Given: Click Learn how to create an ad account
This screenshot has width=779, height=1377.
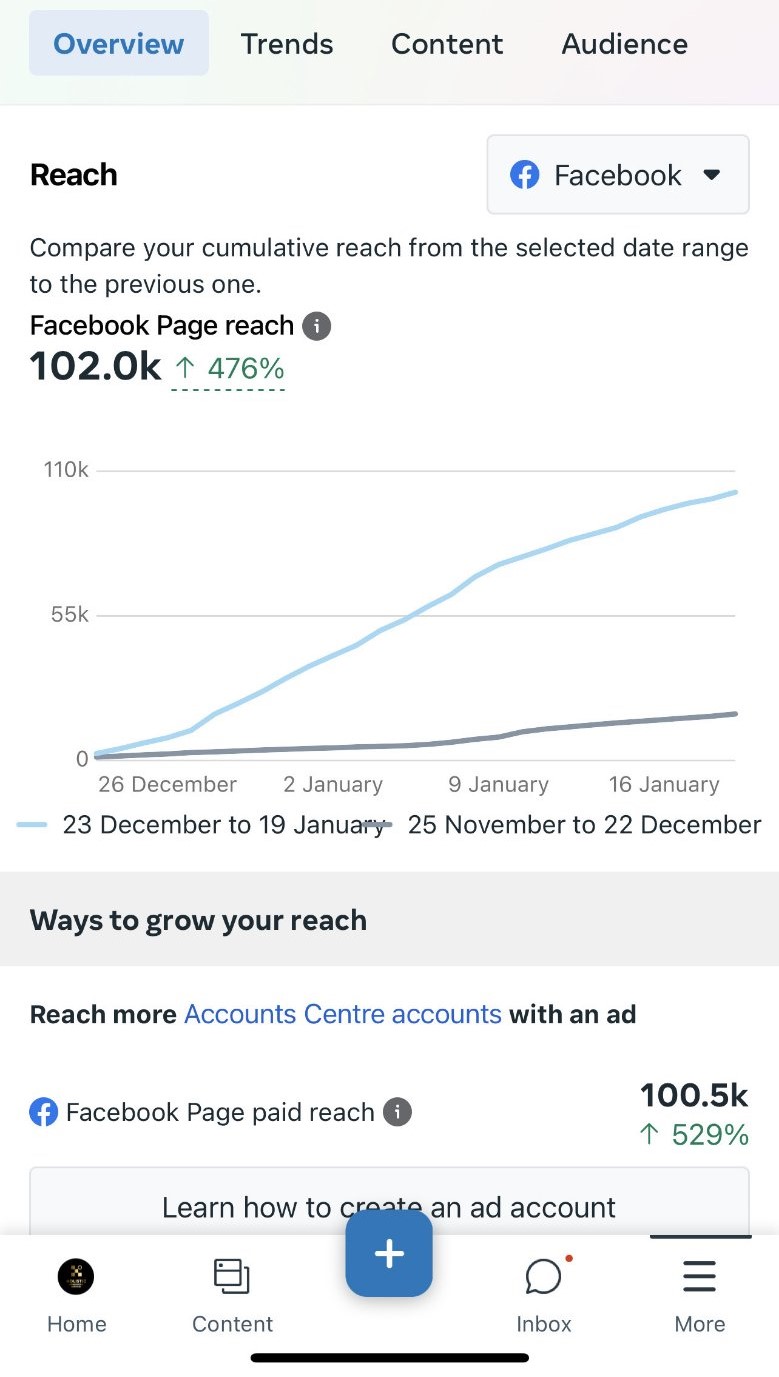Looking at the screenshot, I should click(x=389, y=1207).
